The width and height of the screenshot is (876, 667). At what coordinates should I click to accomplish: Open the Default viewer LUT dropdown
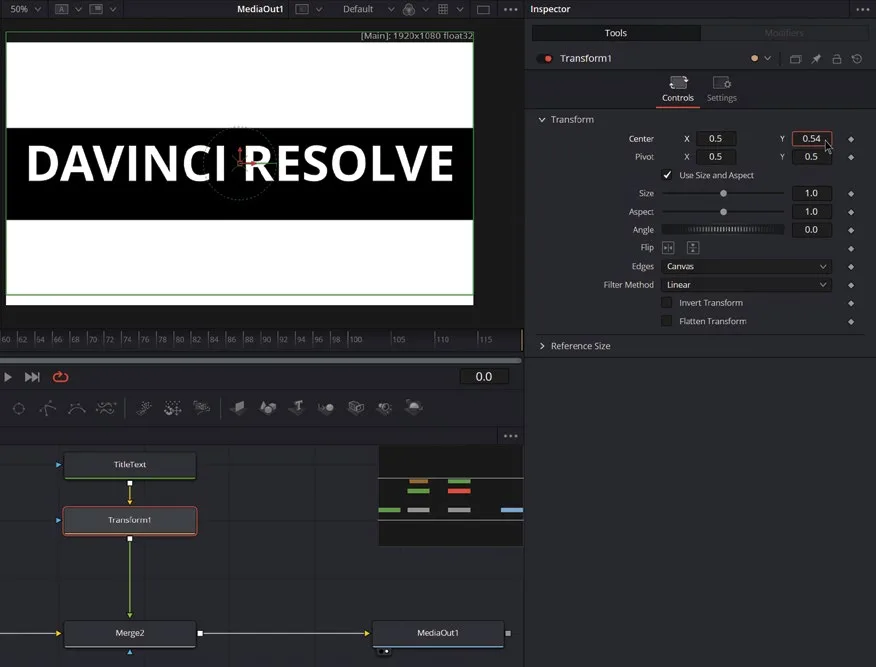point(369,9)
